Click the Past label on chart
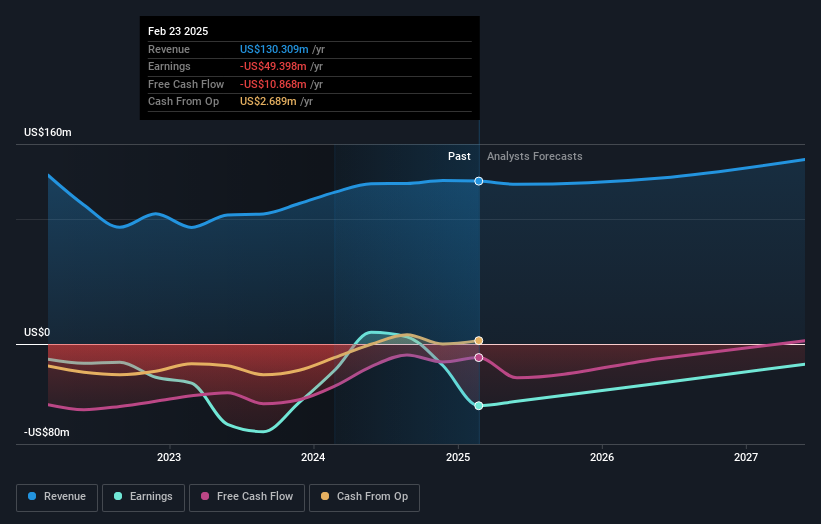Screen dimensions: 821x524 459,156
